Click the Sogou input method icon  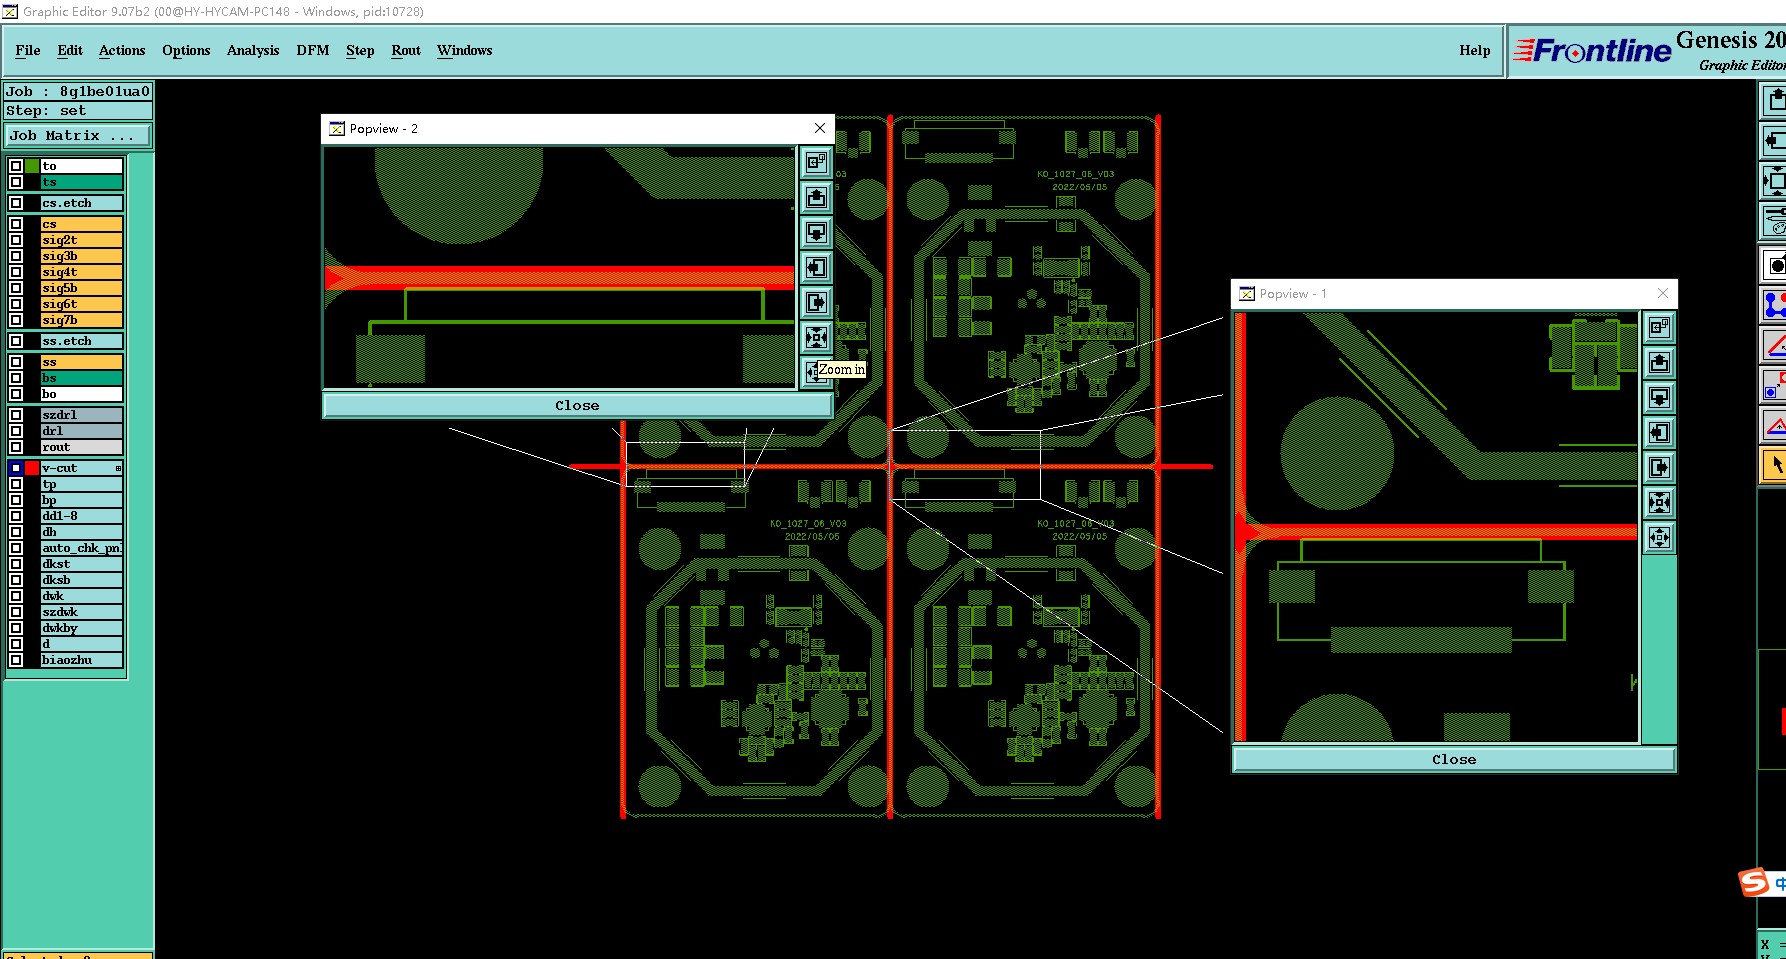tap(1753, 882)
